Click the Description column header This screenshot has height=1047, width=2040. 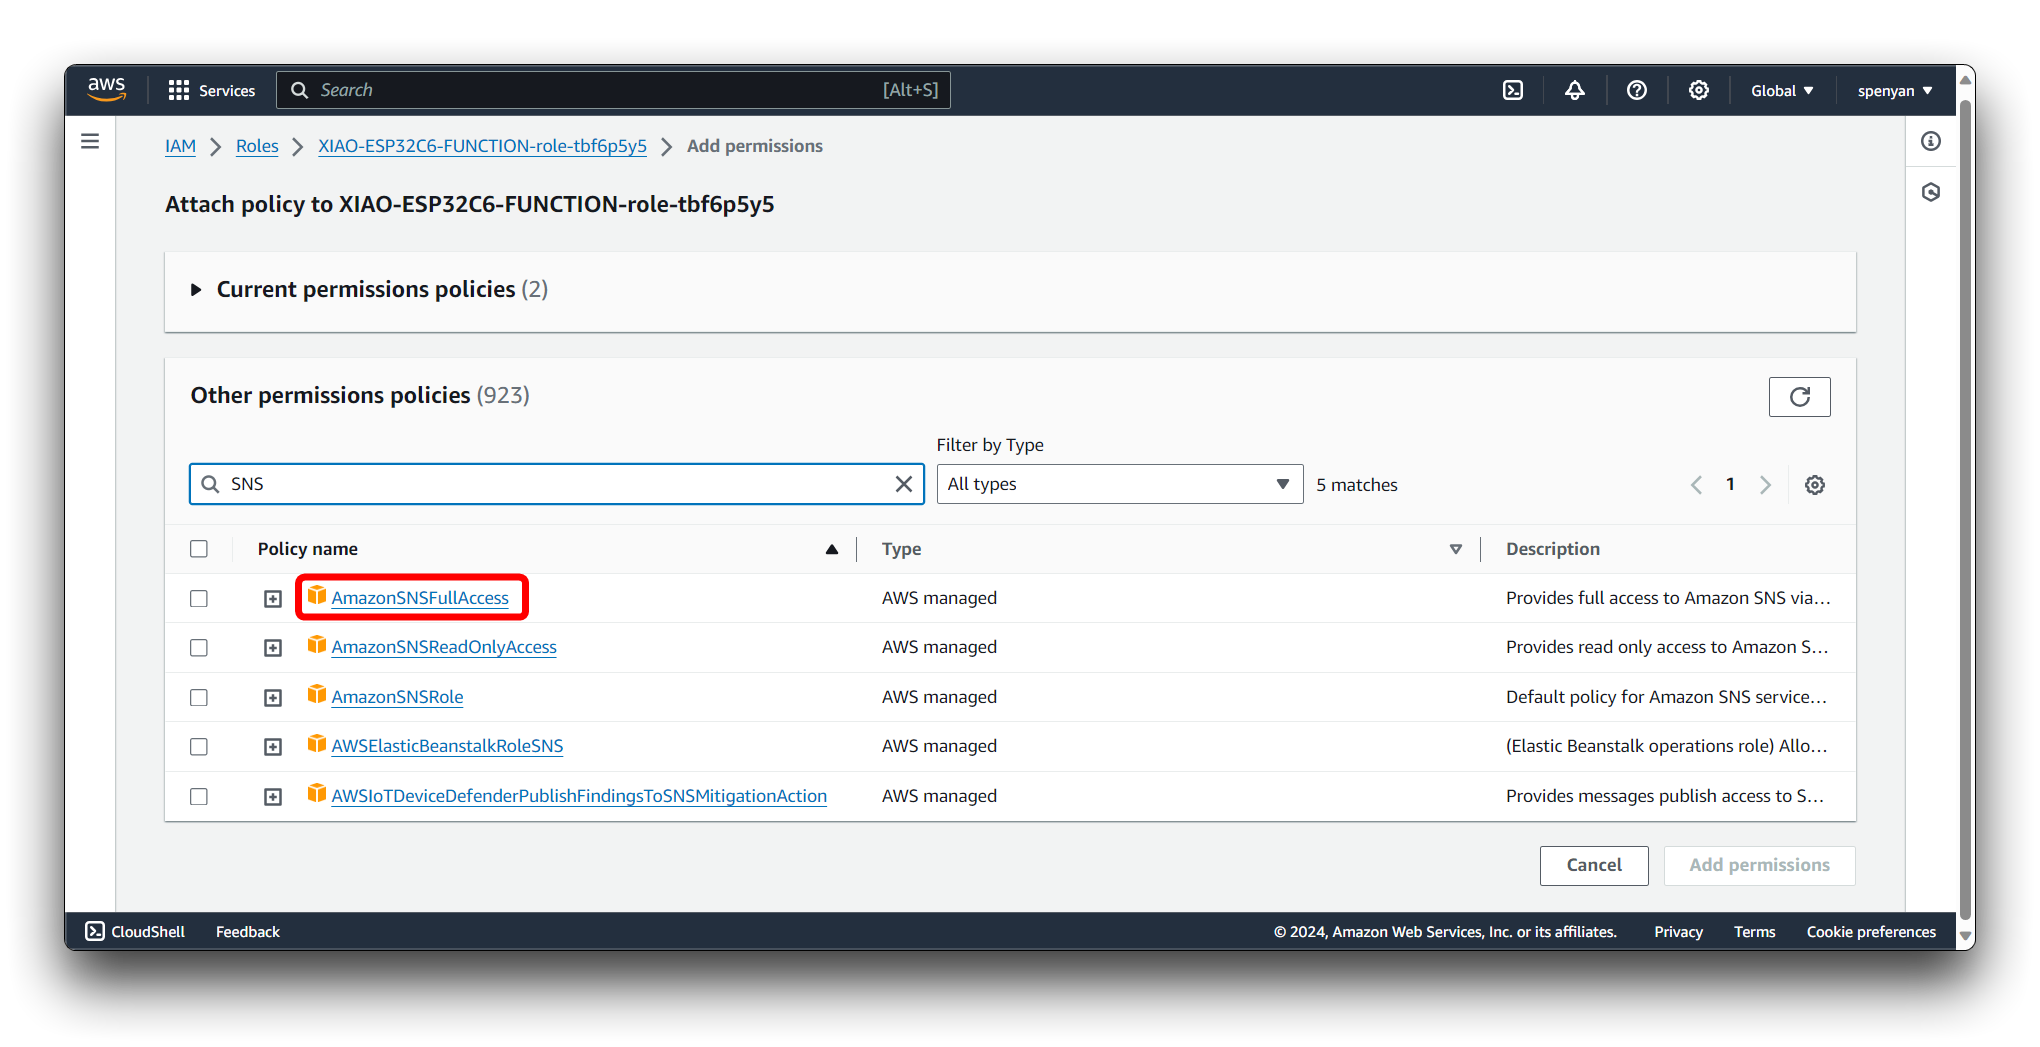(1553, 549)
